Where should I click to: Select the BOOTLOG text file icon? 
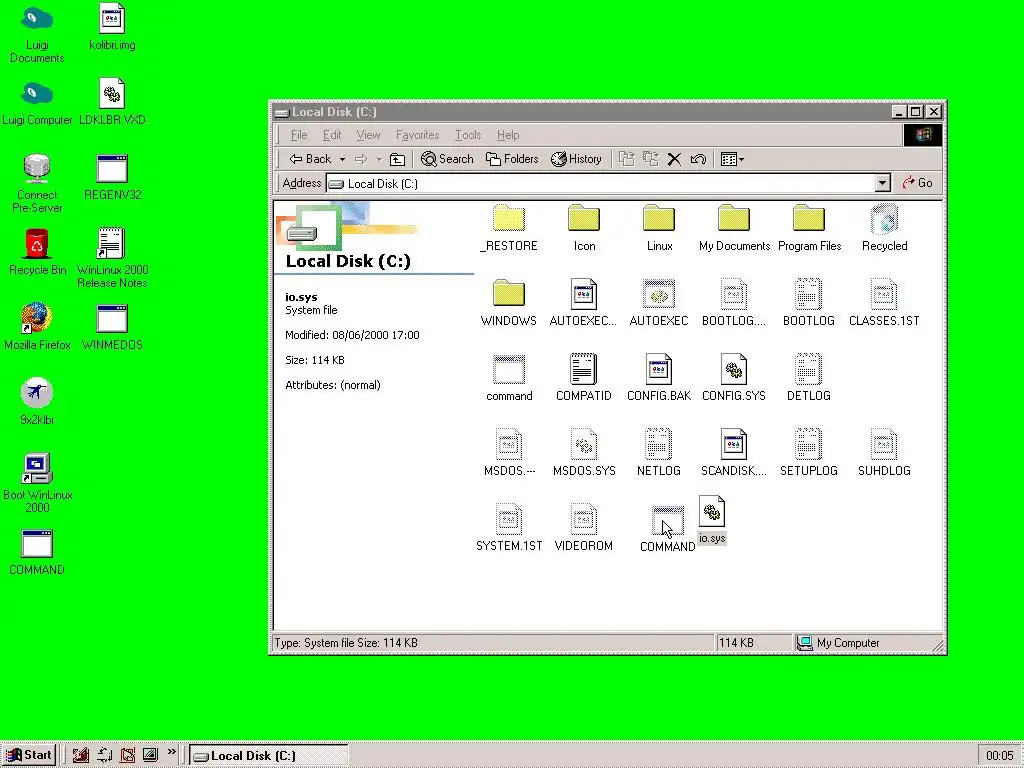click(x=809, y=293)
